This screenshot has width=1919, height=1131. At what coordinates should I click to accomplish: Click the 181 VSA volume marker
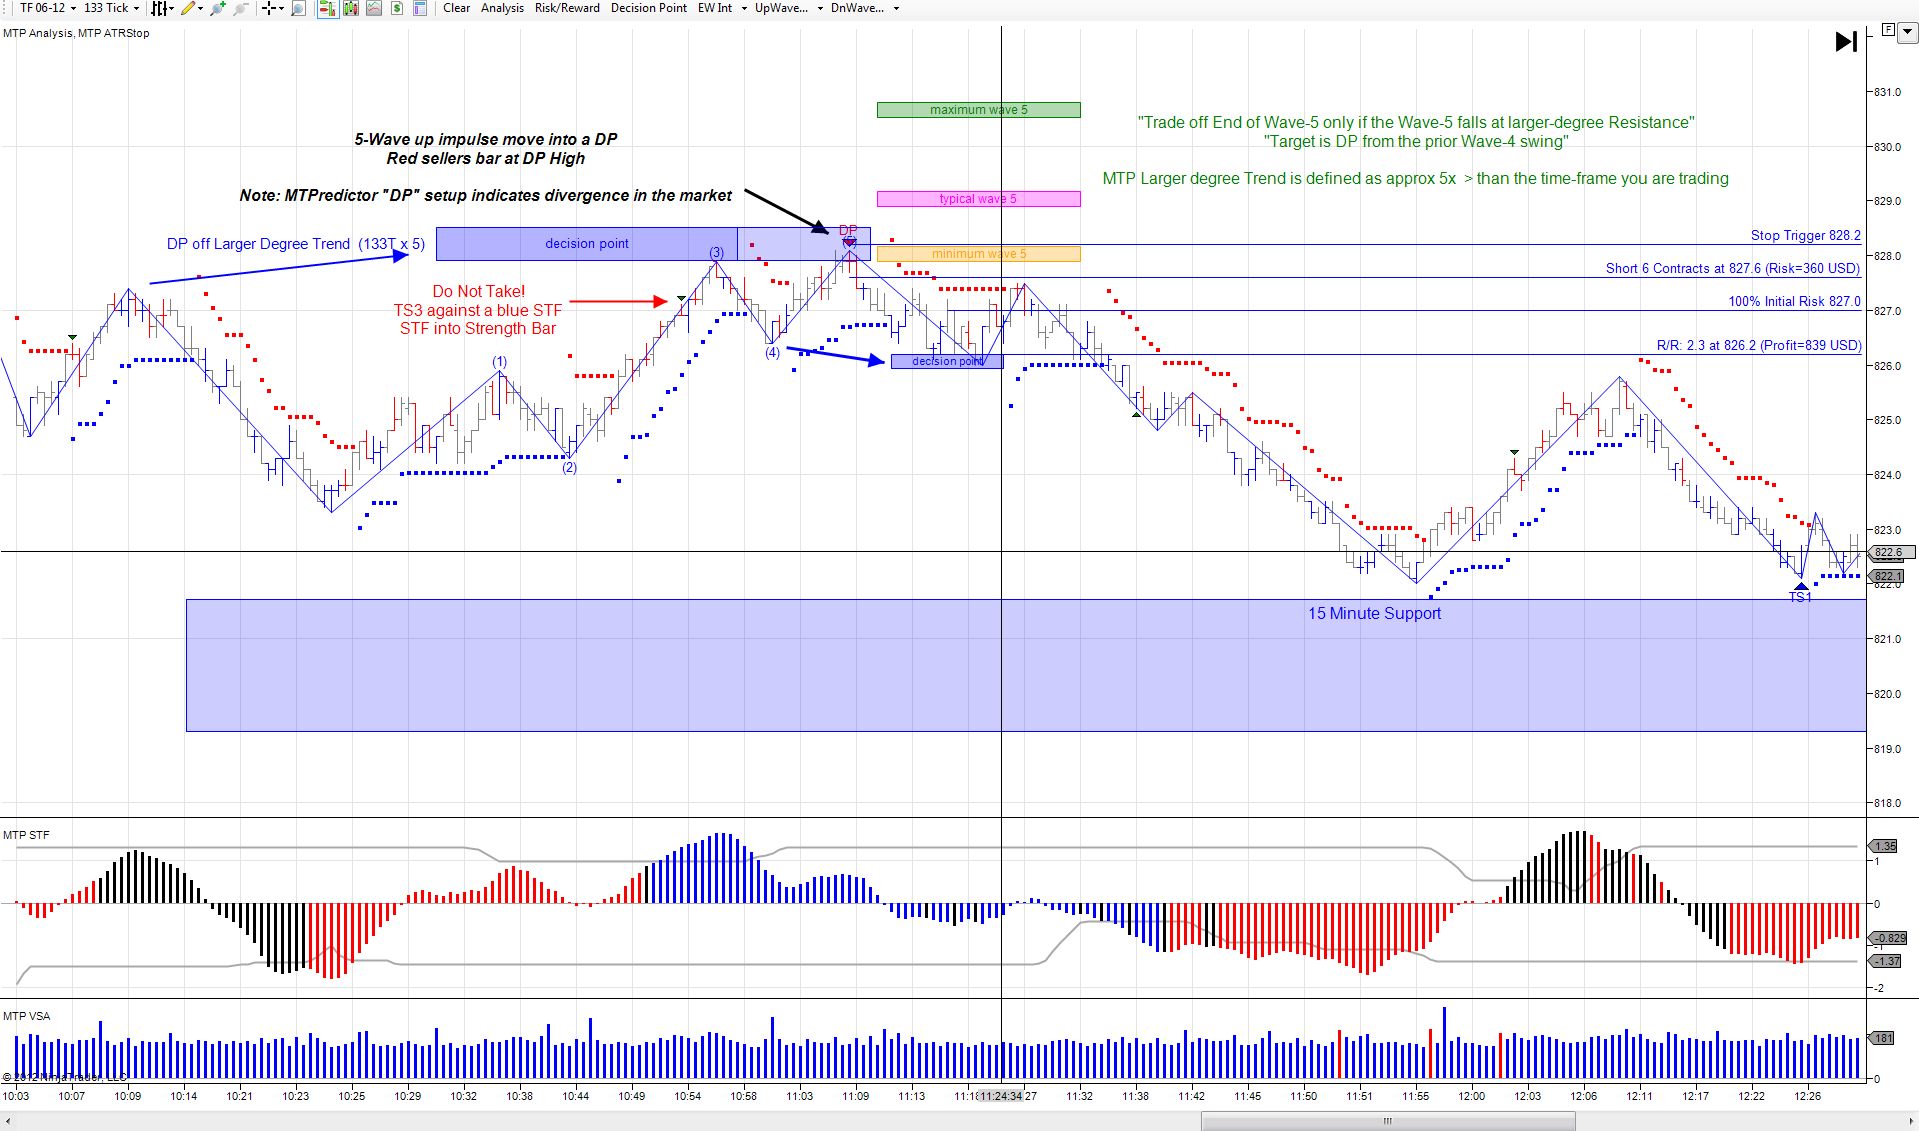1882,1038
